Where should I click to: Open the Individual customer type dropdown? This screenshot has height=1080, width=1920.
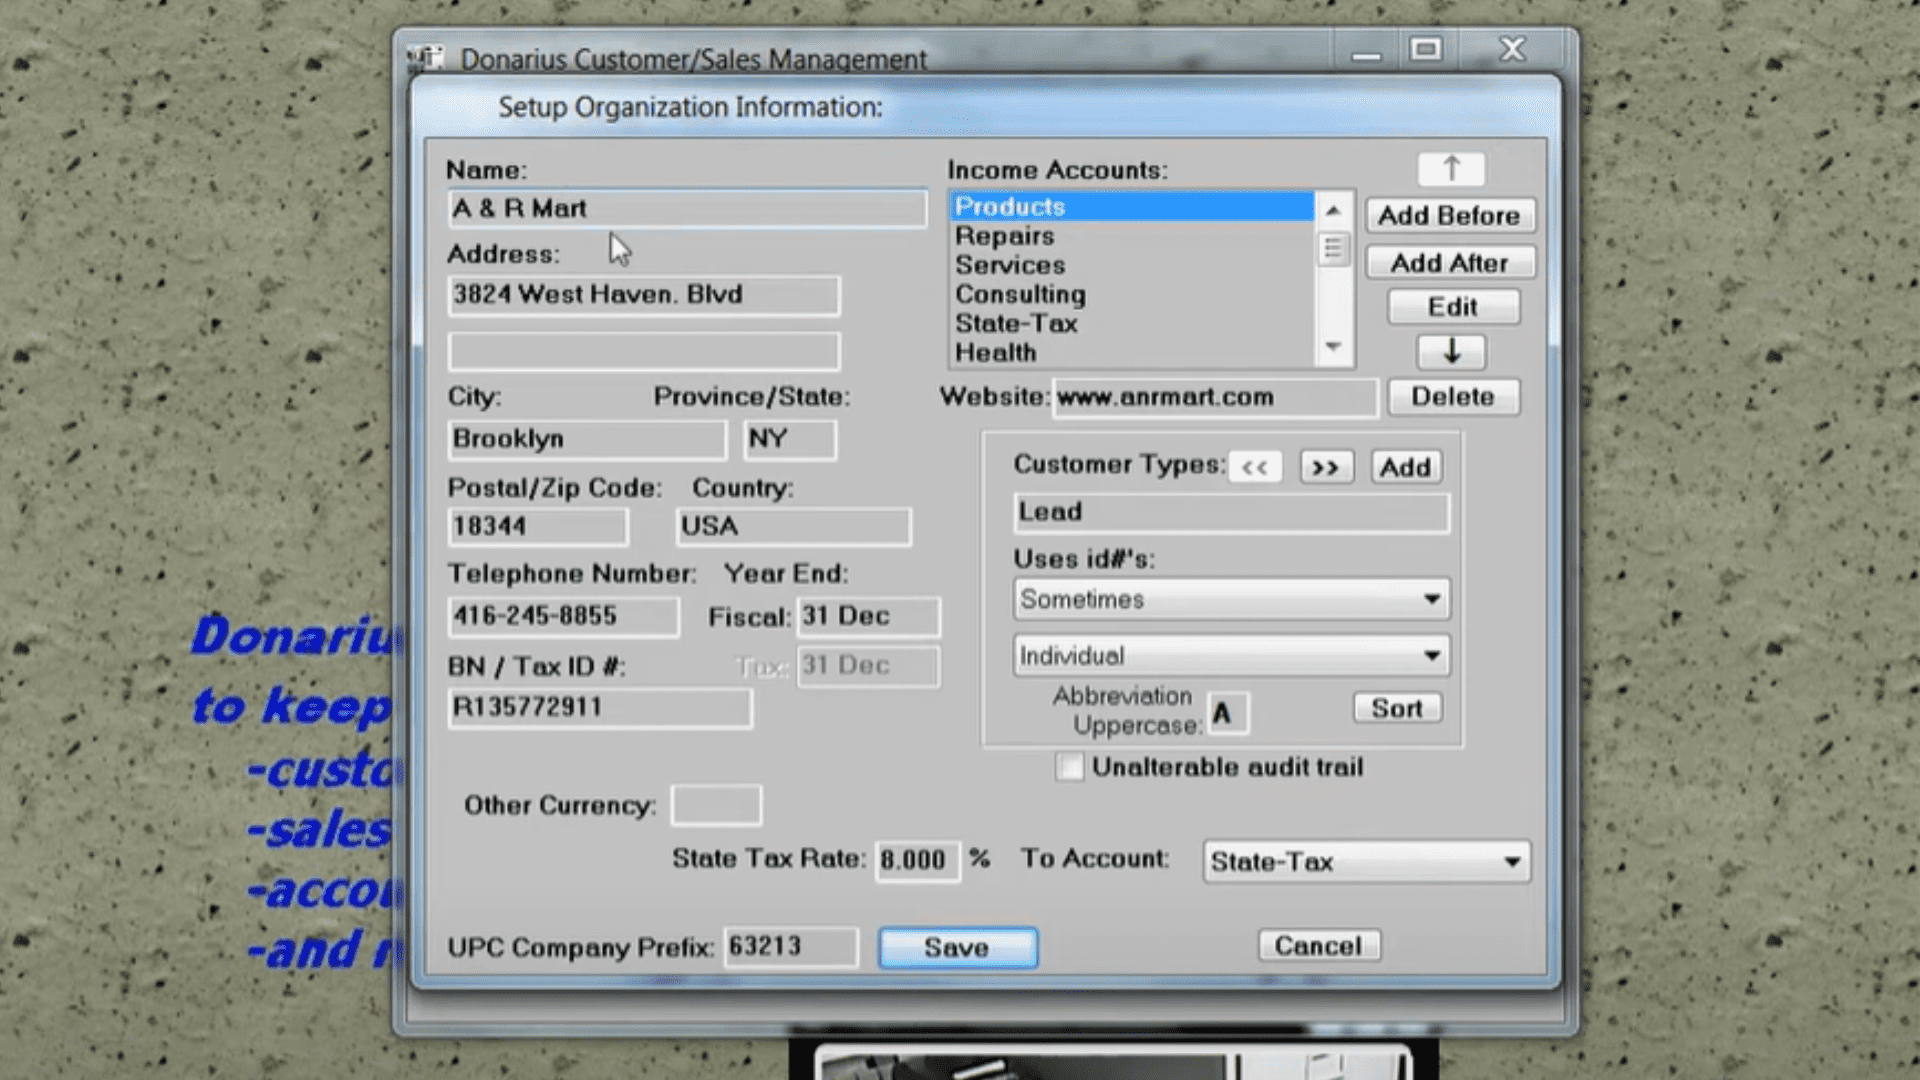1231,656
